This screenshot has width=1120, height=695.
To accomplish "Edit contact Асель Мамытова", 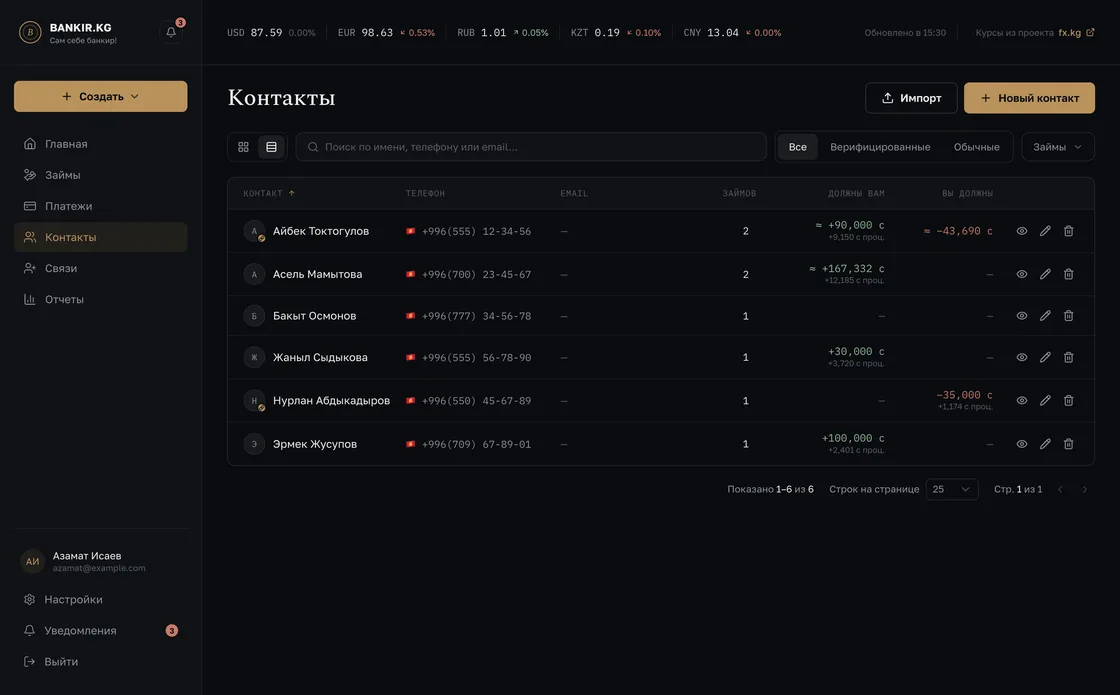I will 1045,274.
